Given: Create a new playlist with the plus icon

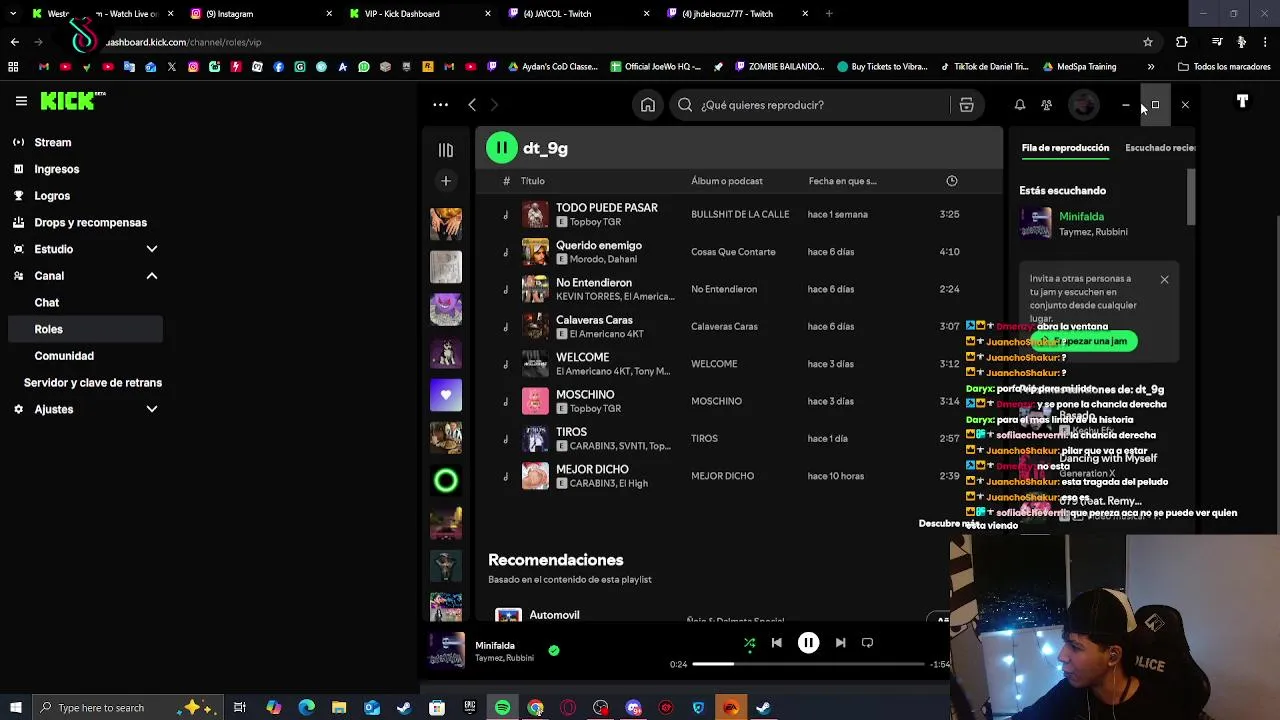Looking at the screenshot, I should click(x=446, y=181).
